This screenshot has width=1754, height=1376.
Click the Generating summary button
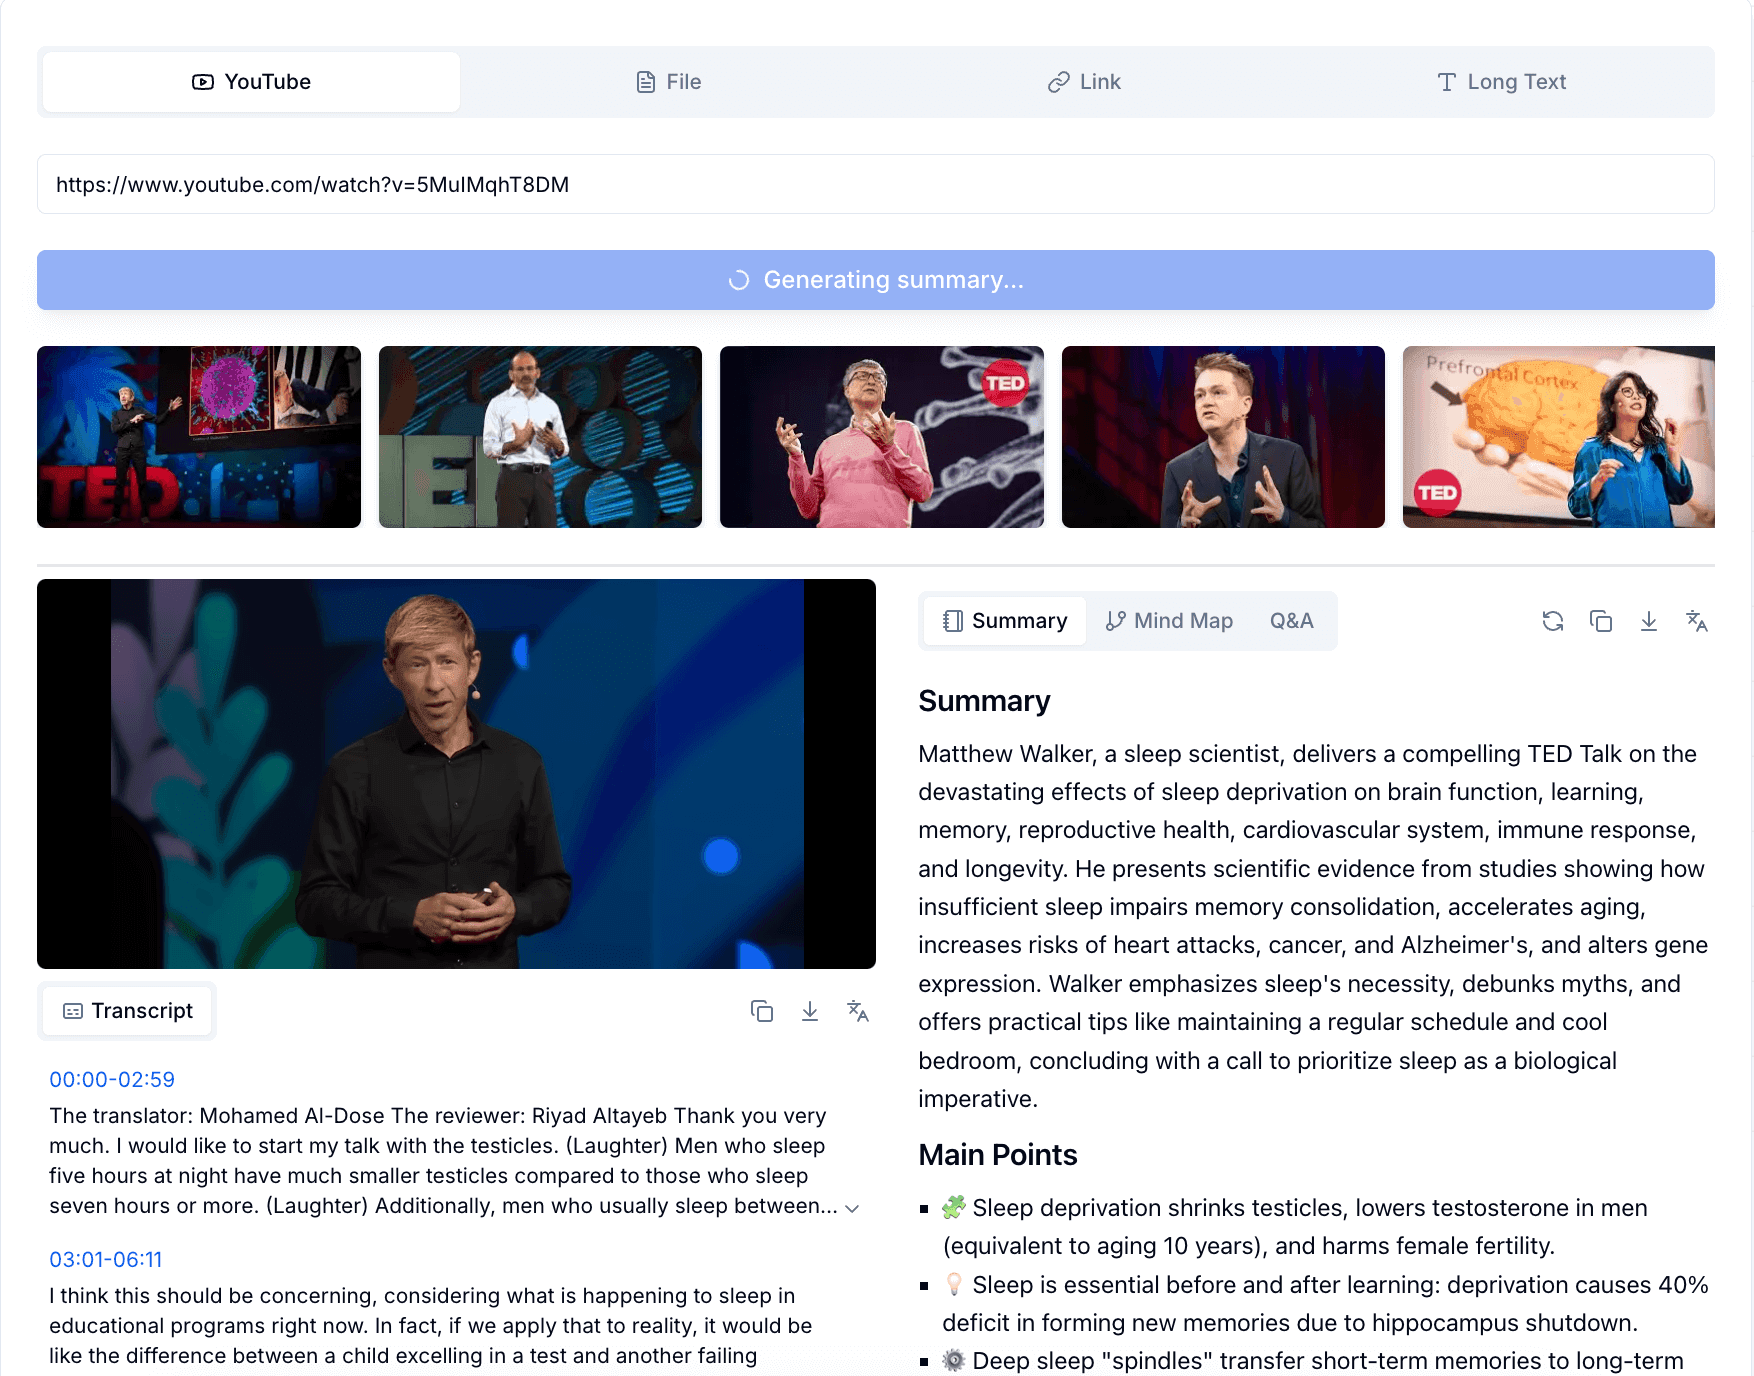click(875, 280)
